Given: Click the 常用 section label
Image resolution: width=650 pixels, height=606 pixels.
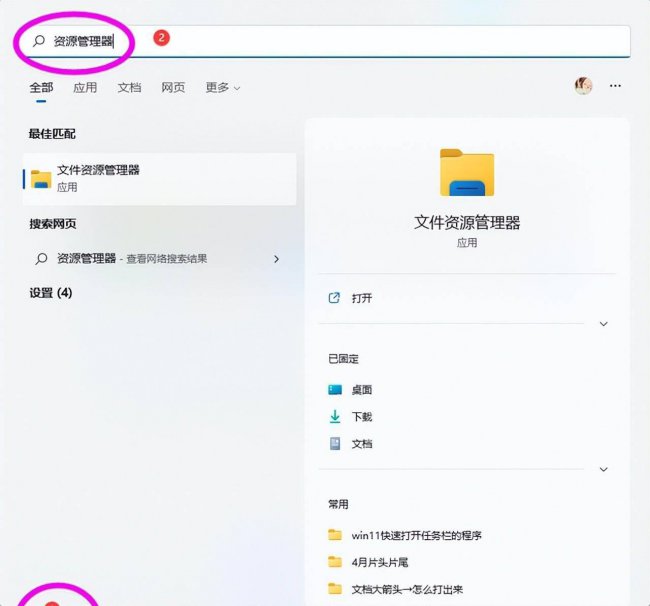Looking at the screenshot, I should [338, 504].
